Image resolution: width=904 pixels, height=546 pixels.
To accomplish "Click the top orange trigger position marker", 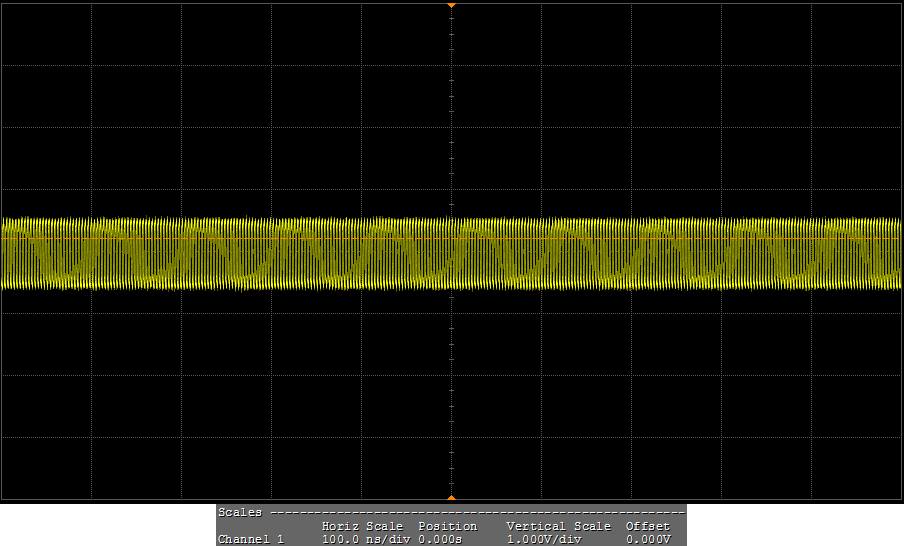I will point(451,5).
